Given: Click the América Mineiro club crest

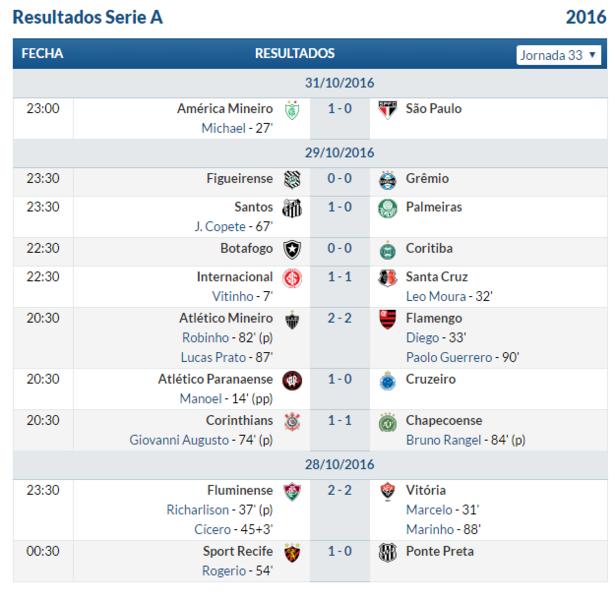Looking at the screenshot, I should point(292,110).
